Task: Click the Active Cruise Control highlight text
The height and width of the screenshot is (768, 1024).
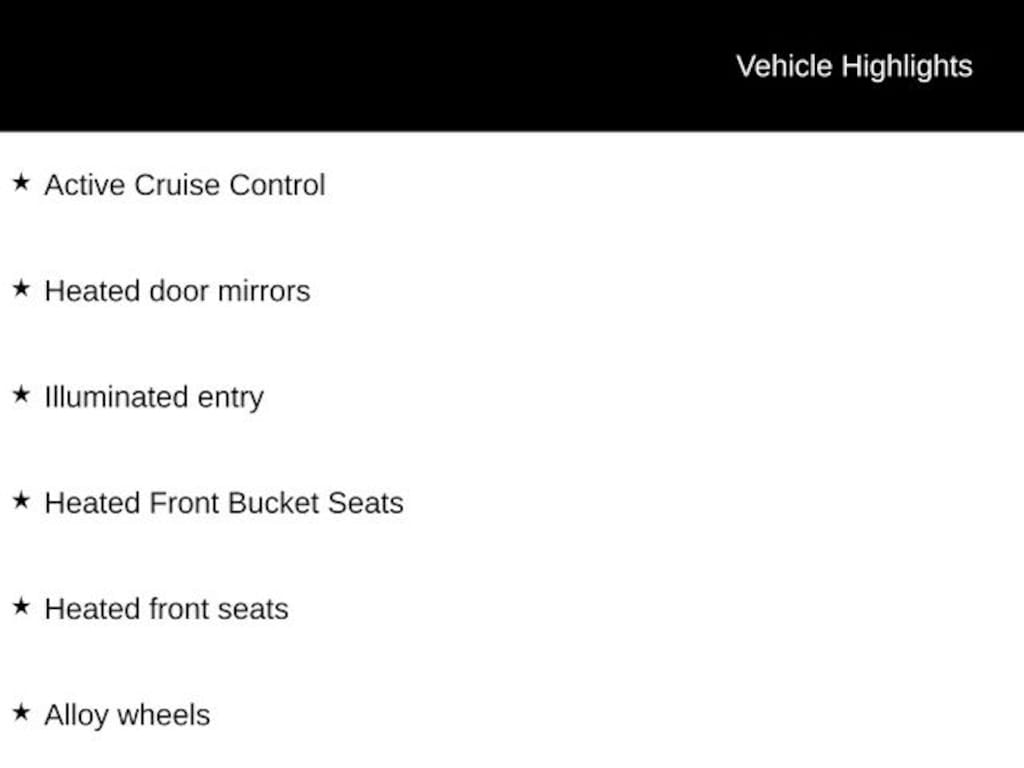Action: (185, 185)
